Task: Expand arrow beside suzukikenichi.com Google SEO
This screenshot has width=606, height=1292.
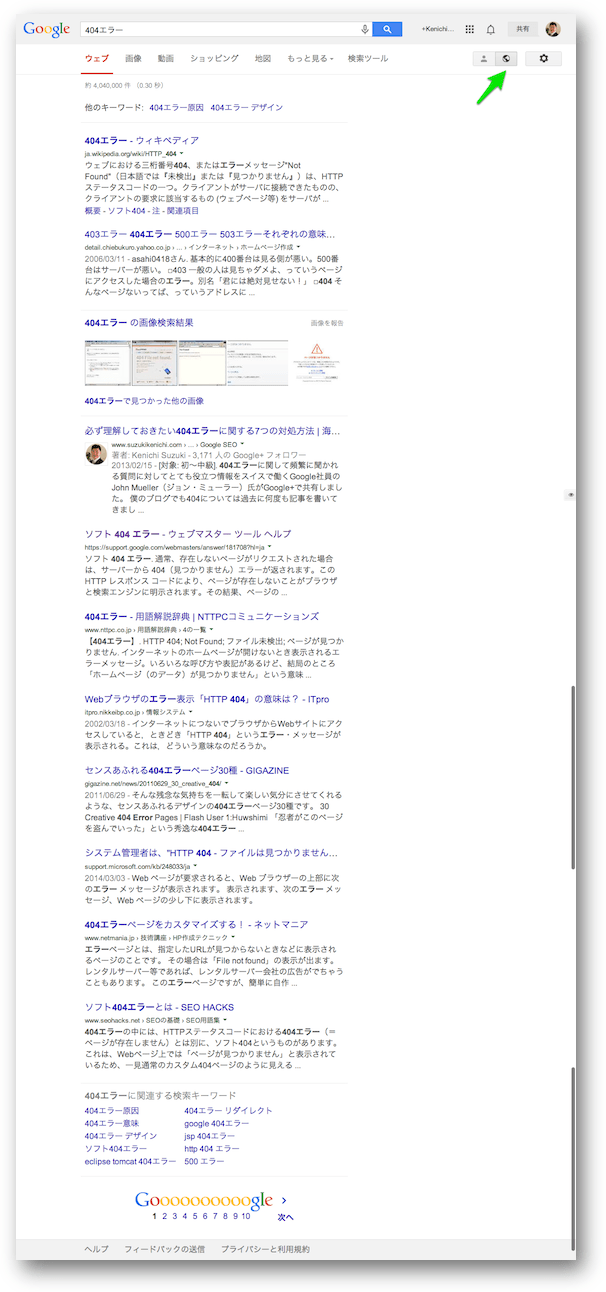Action: [x=240, y=443]
